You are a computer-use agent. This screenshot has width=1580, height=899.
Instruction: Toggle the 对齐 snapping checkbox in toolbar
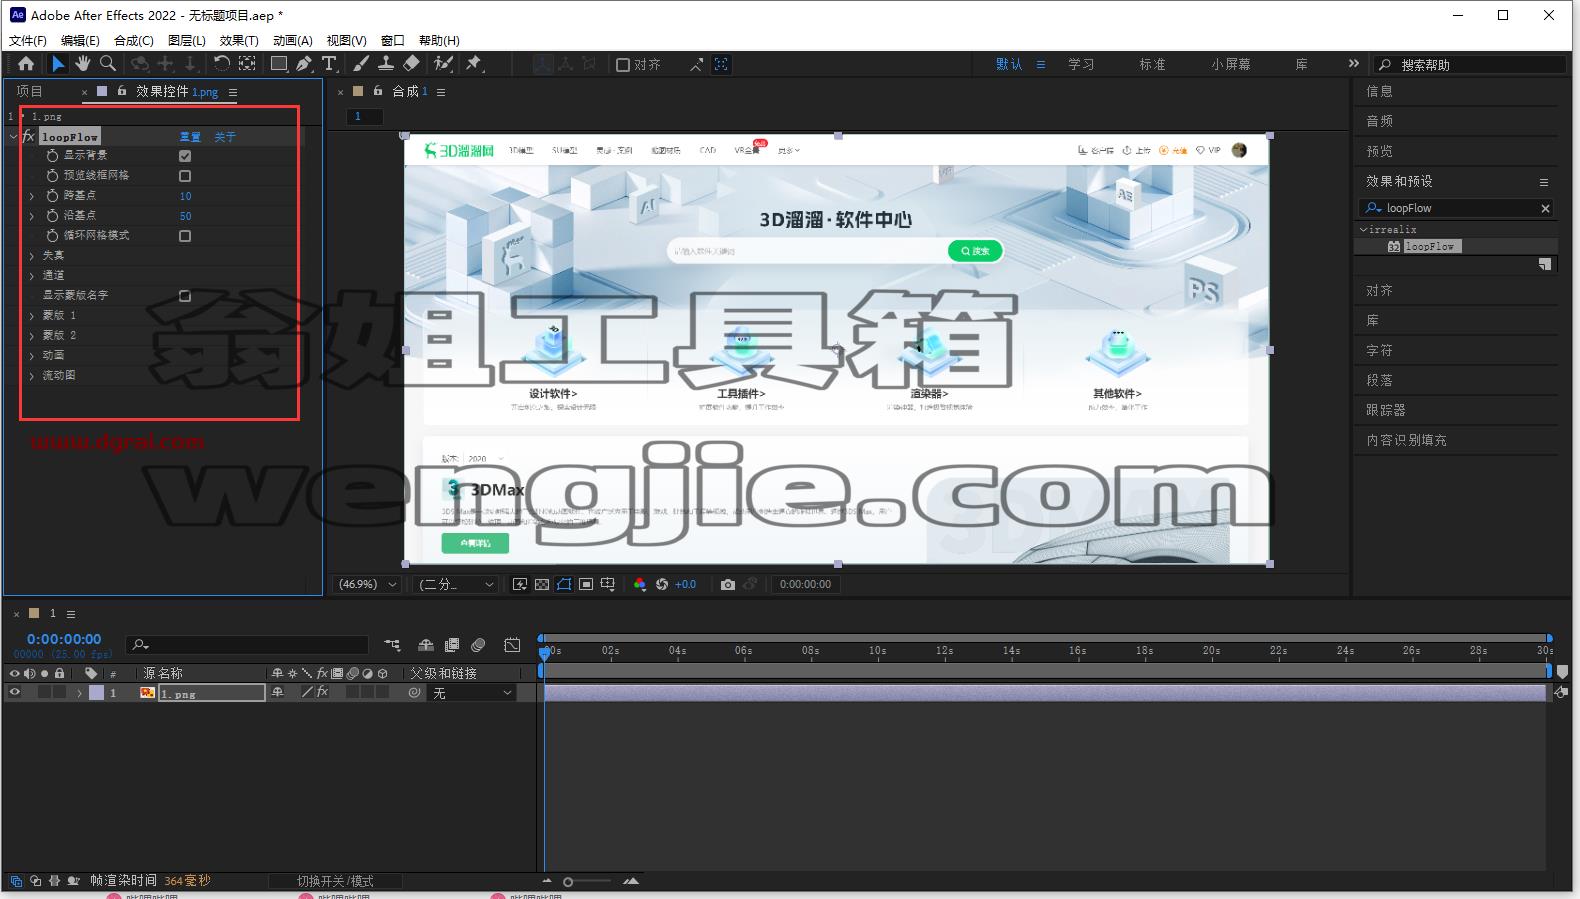(x=623, y=65)
